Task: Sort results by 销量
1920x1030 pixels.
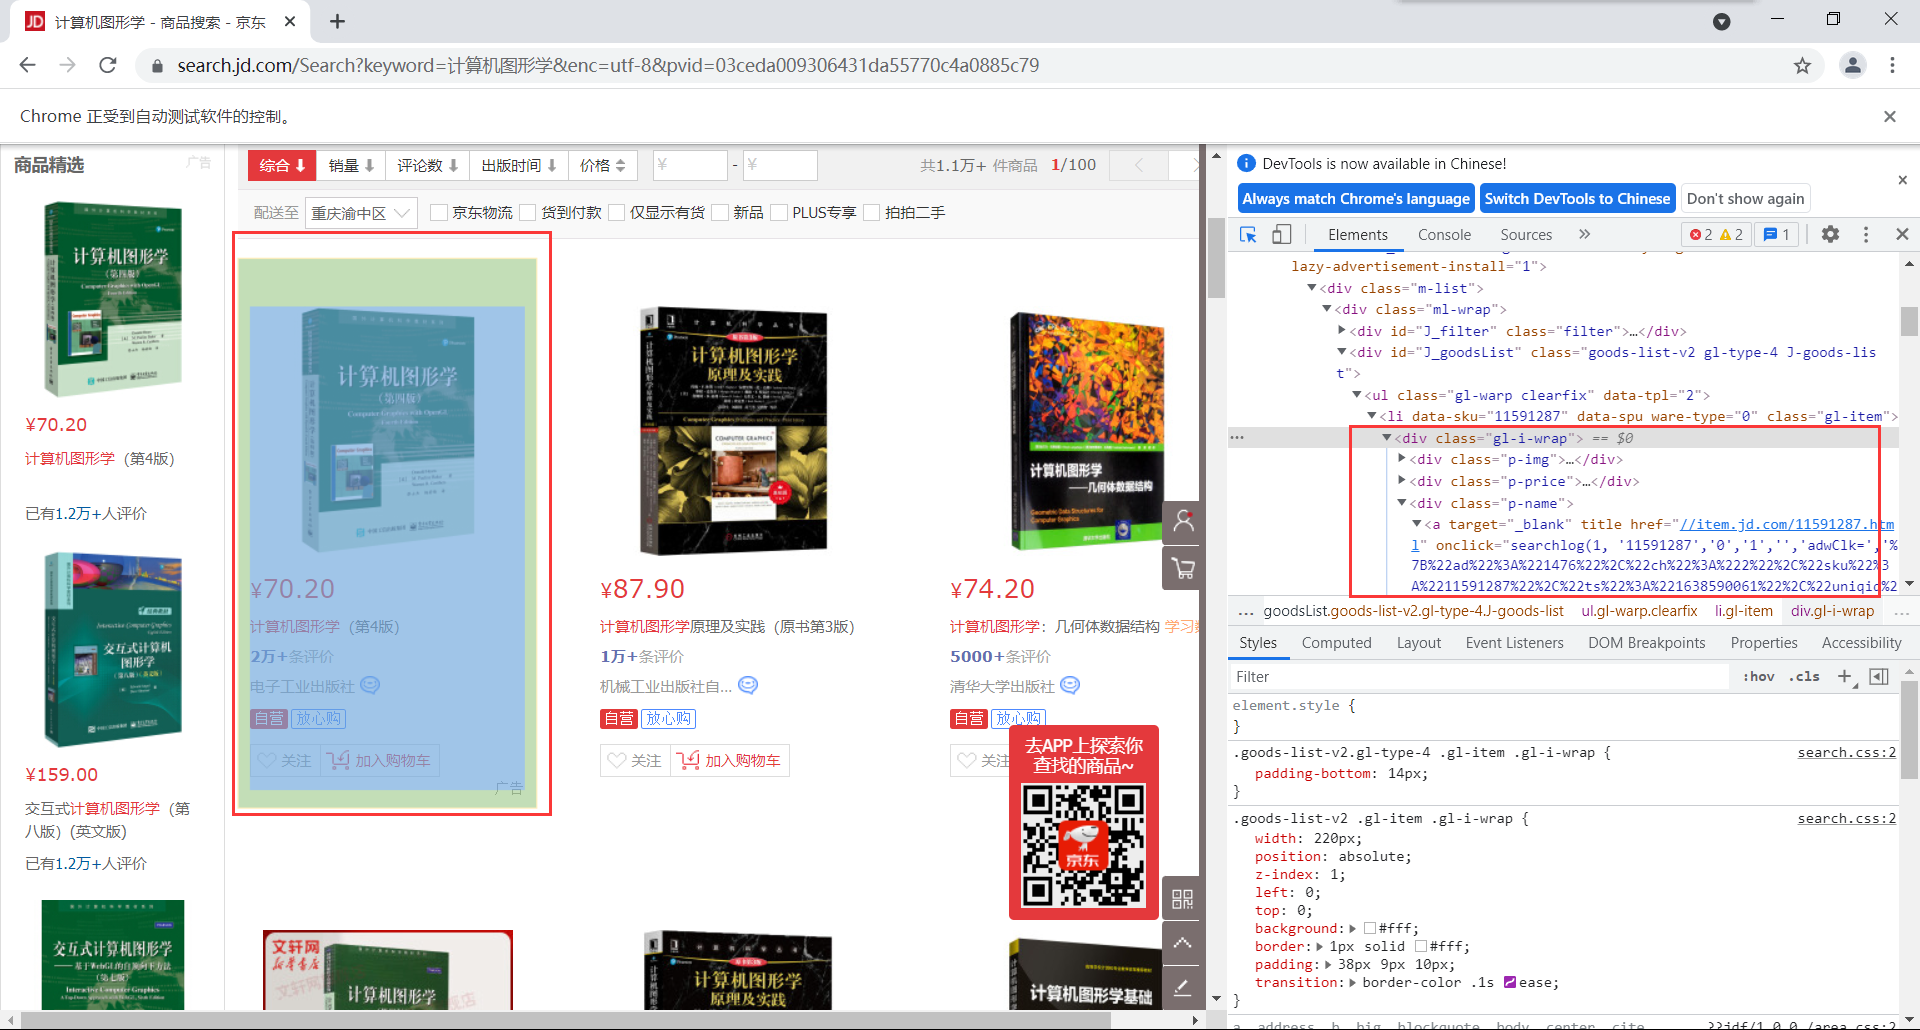Action: (x=351, y=165)
